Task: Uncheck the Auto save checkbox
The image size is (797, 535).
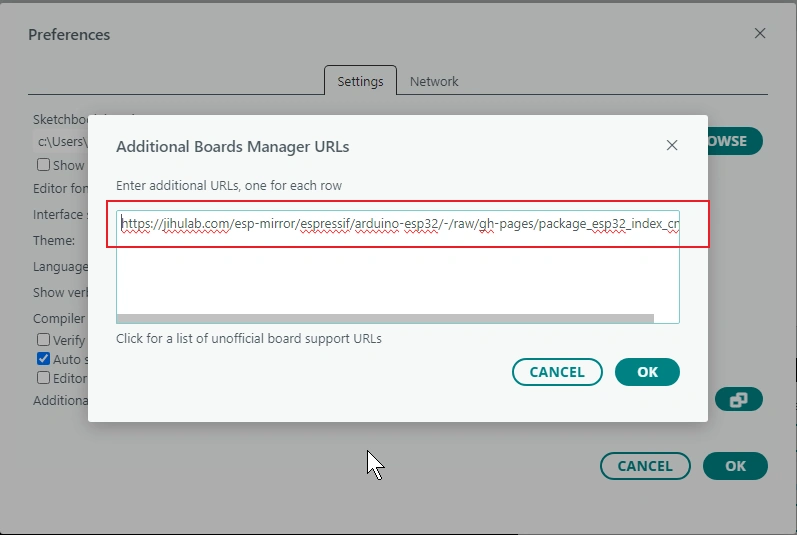Action: point(44,359)
